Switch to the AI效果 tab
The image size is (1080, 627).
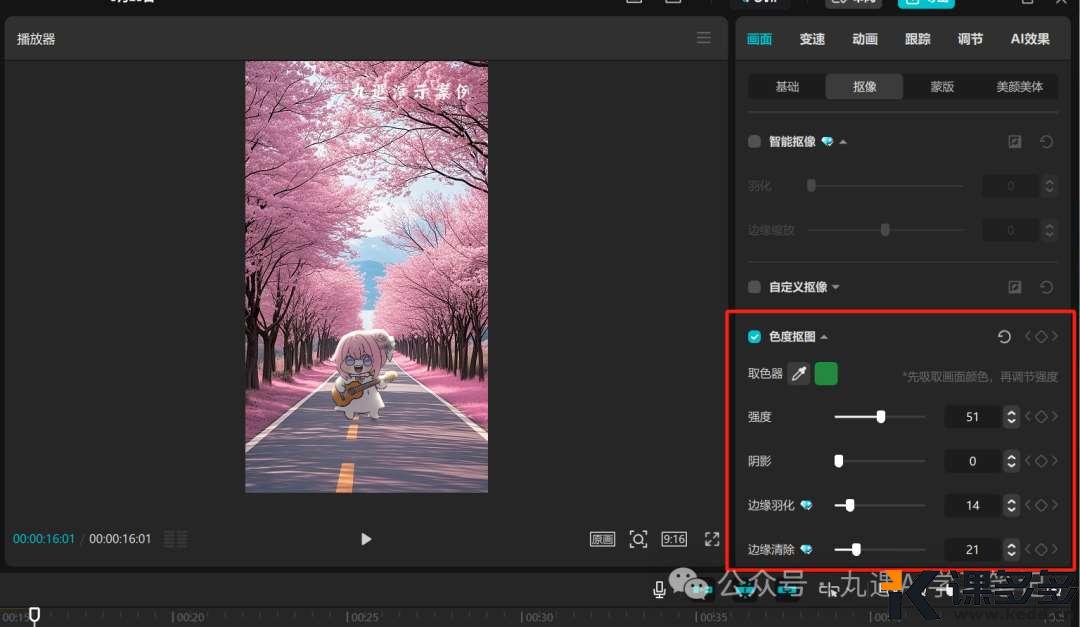tap(1030, 39)
